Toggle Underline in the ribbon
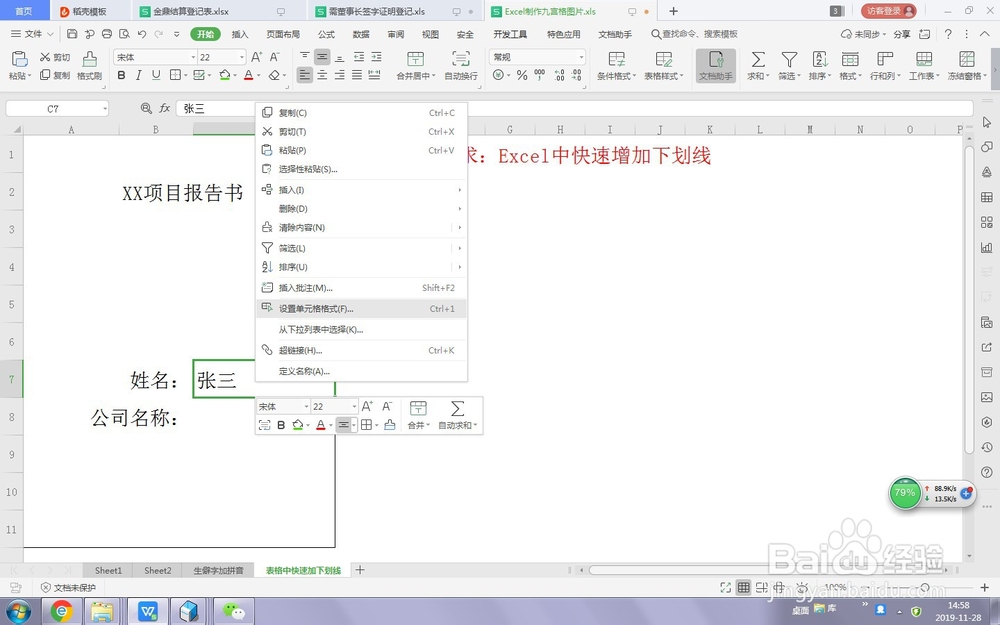 click(x=156, y=75)
